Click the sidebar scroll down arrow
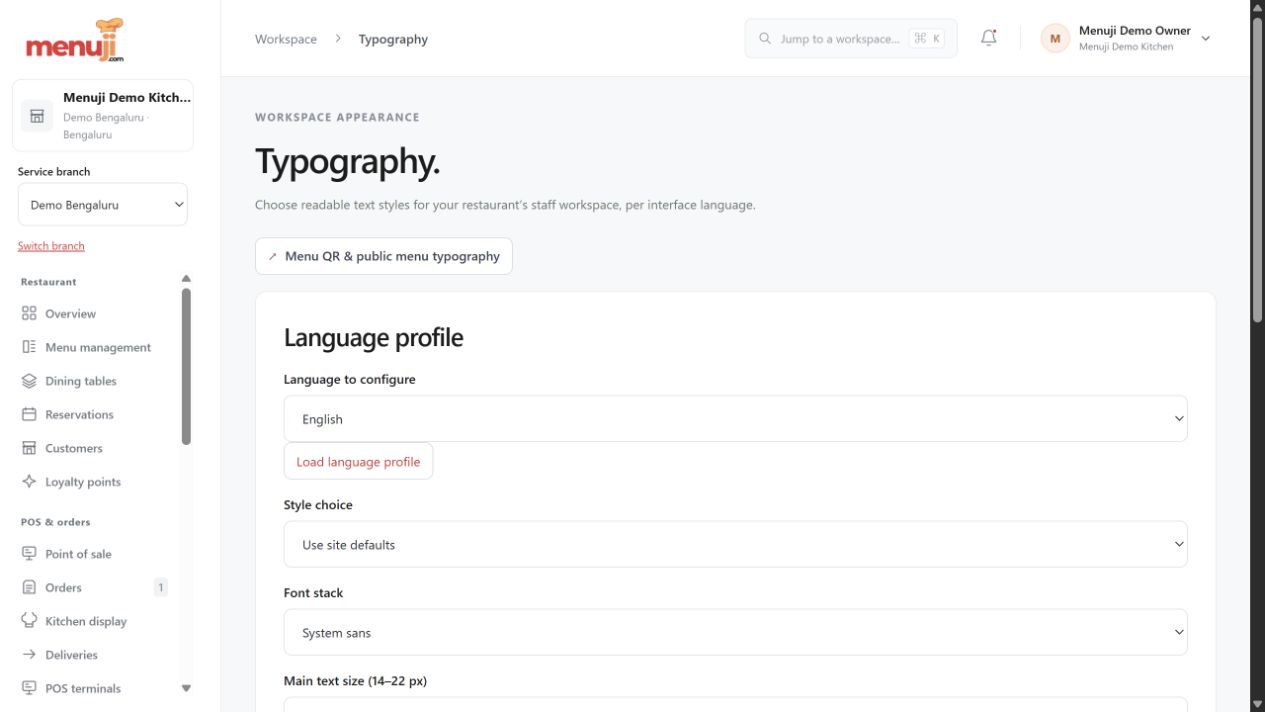The width and height of the screenshot is (1265, 712). (186, 688)
